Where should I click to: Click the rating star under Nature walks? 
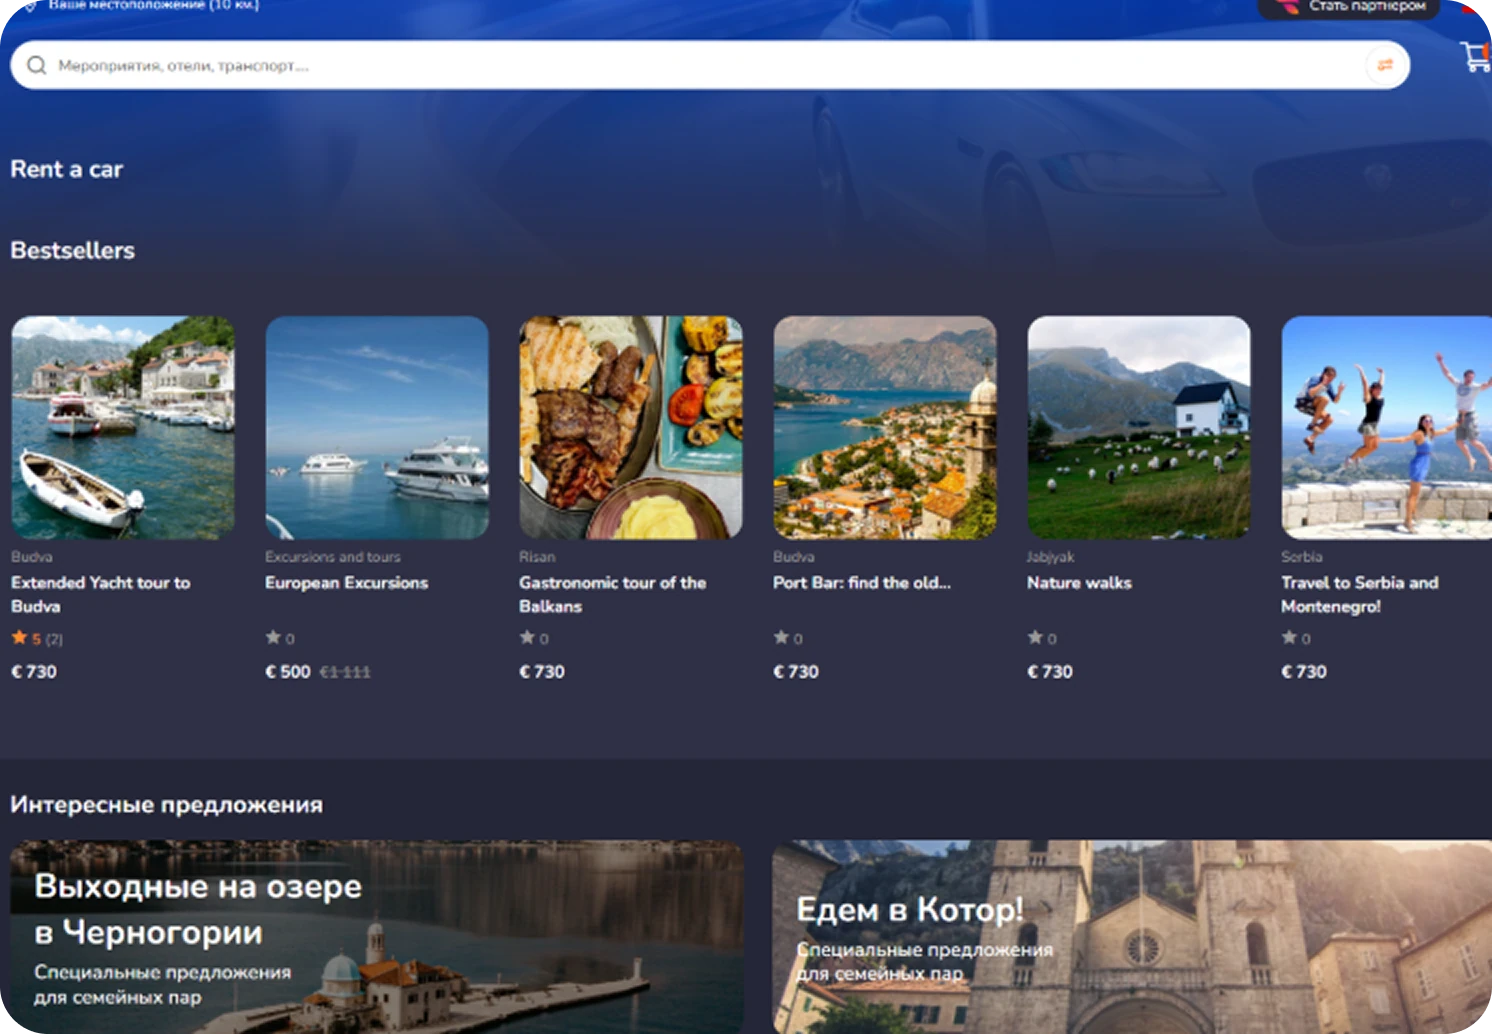[1035, 638]
